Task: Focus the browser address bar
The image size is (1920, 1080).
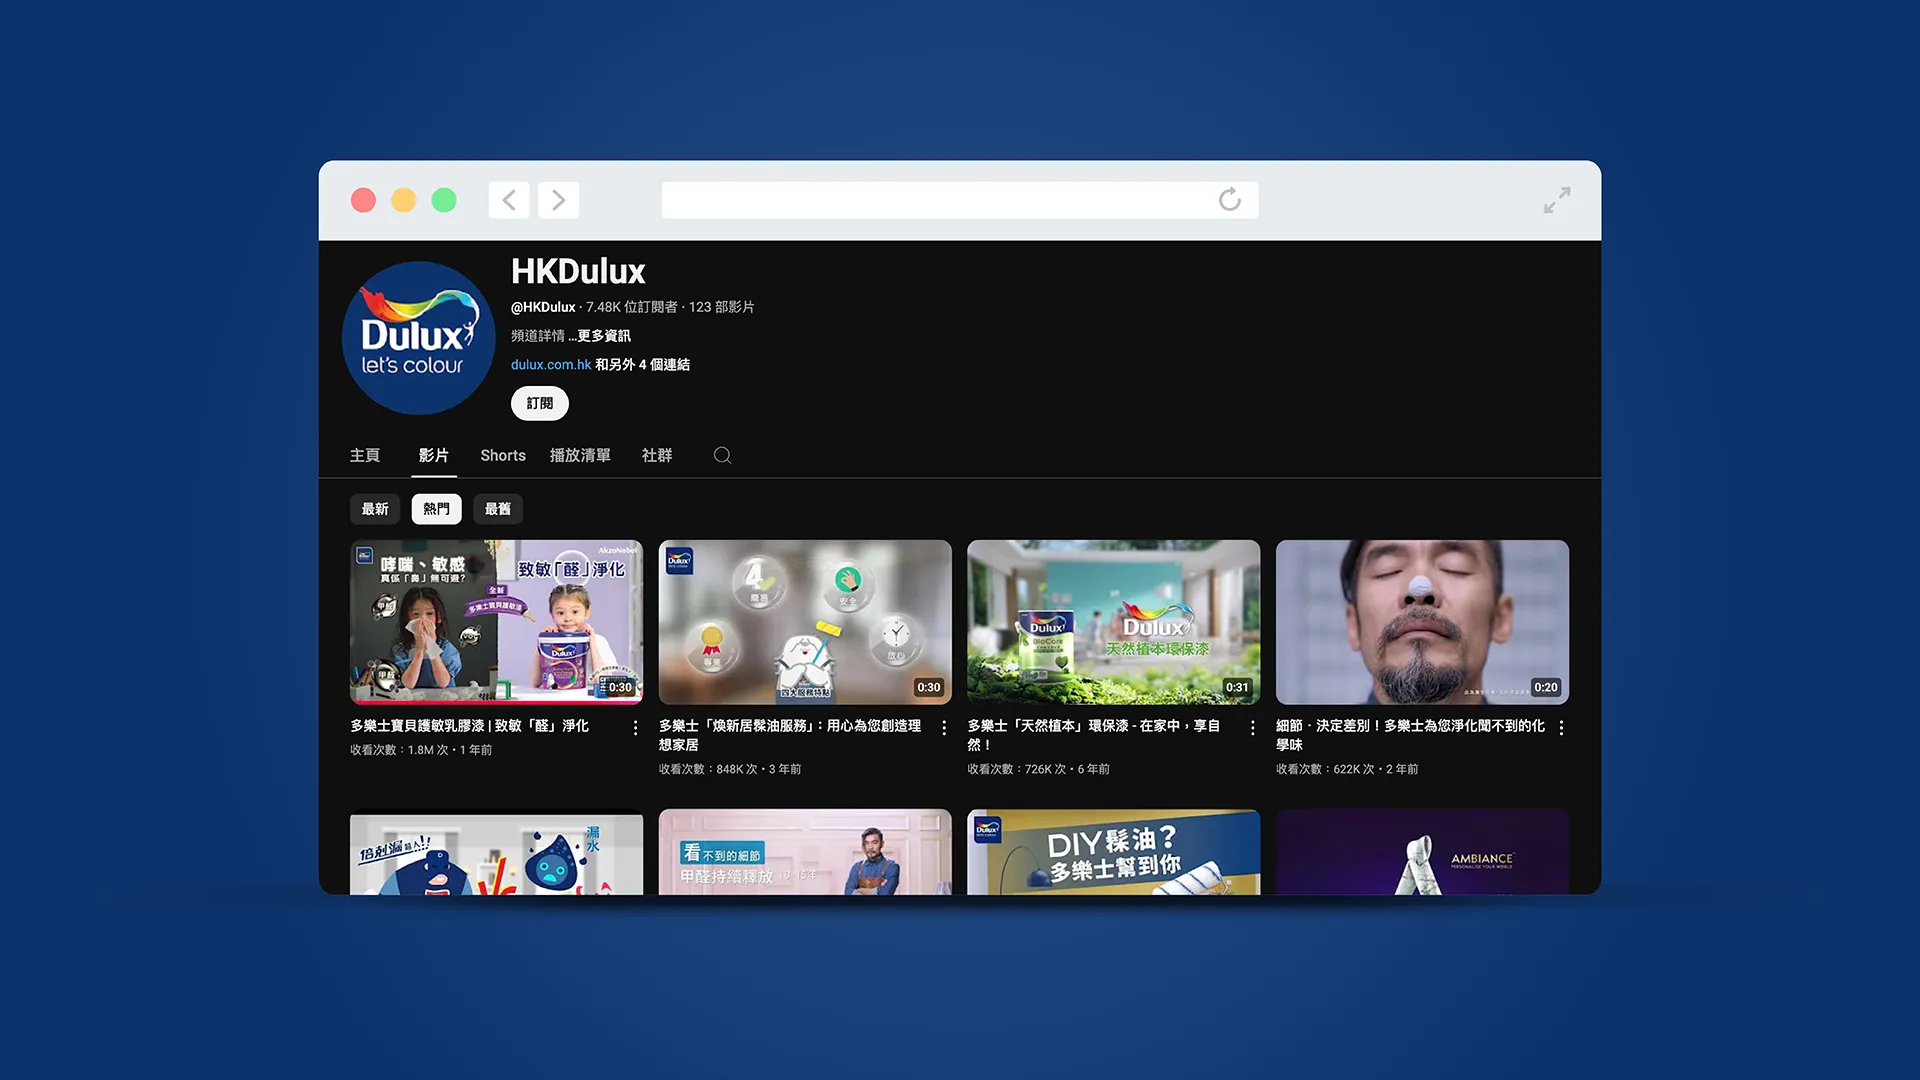Action: coord(959,200)
